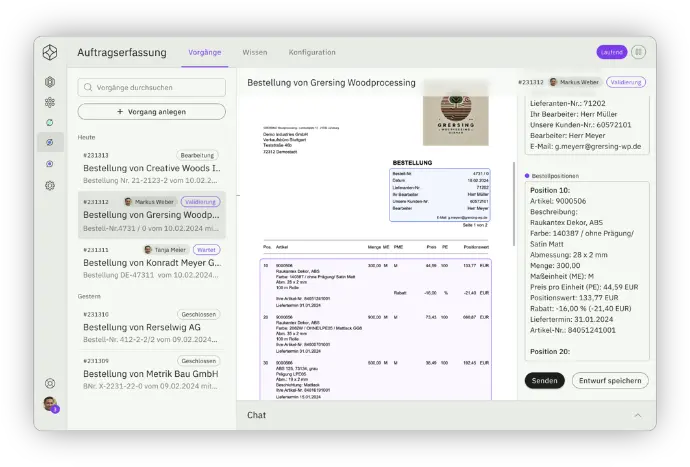Click the Gresing company logo in document
Viewport: 690px width, 467px height.
coord(455,117)
